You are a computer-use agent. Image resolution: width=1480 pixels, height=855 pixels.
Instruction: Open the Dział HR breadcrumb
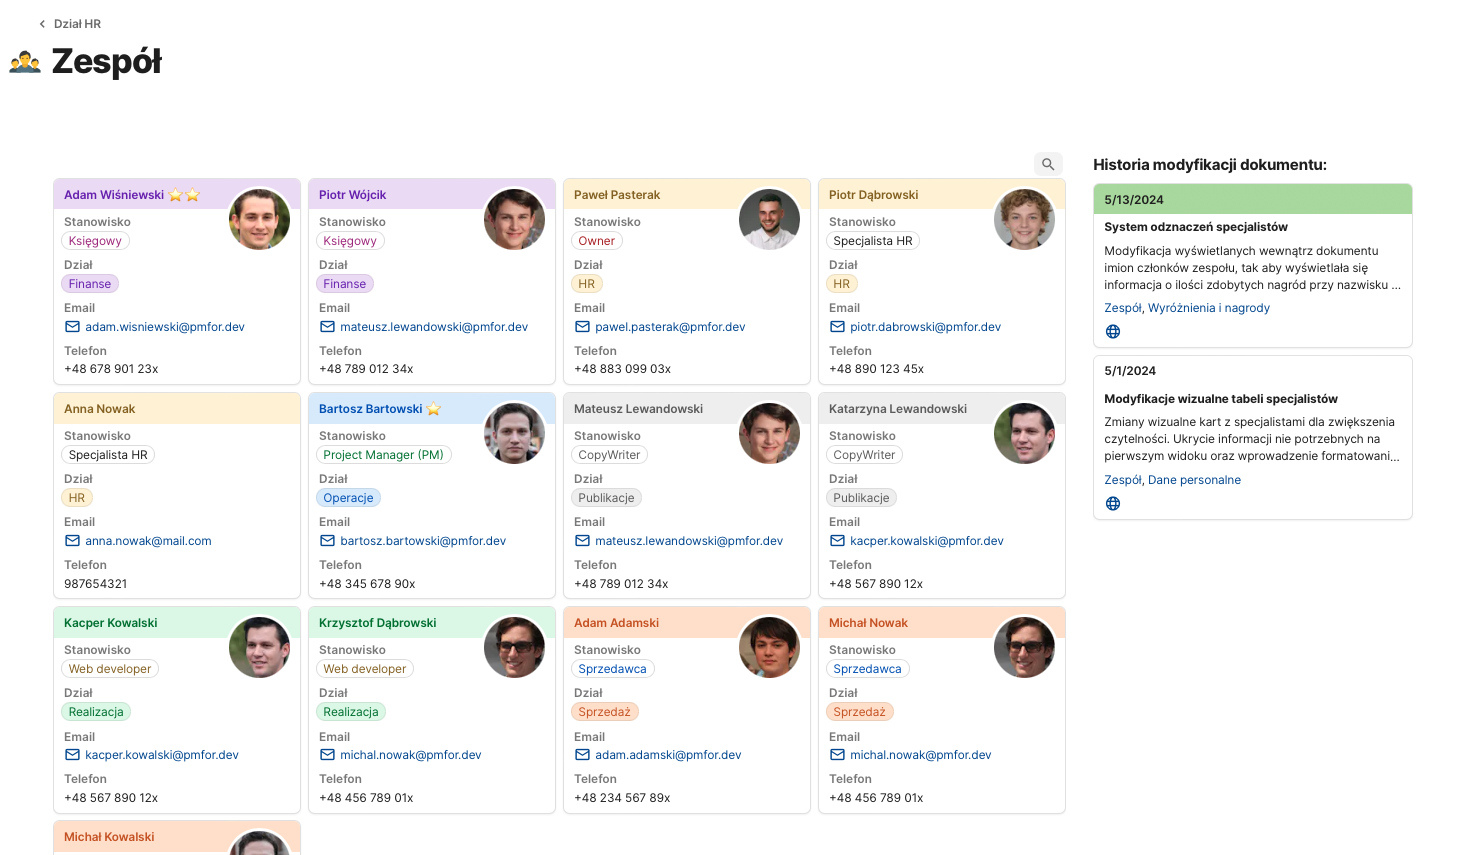[77, 24]
